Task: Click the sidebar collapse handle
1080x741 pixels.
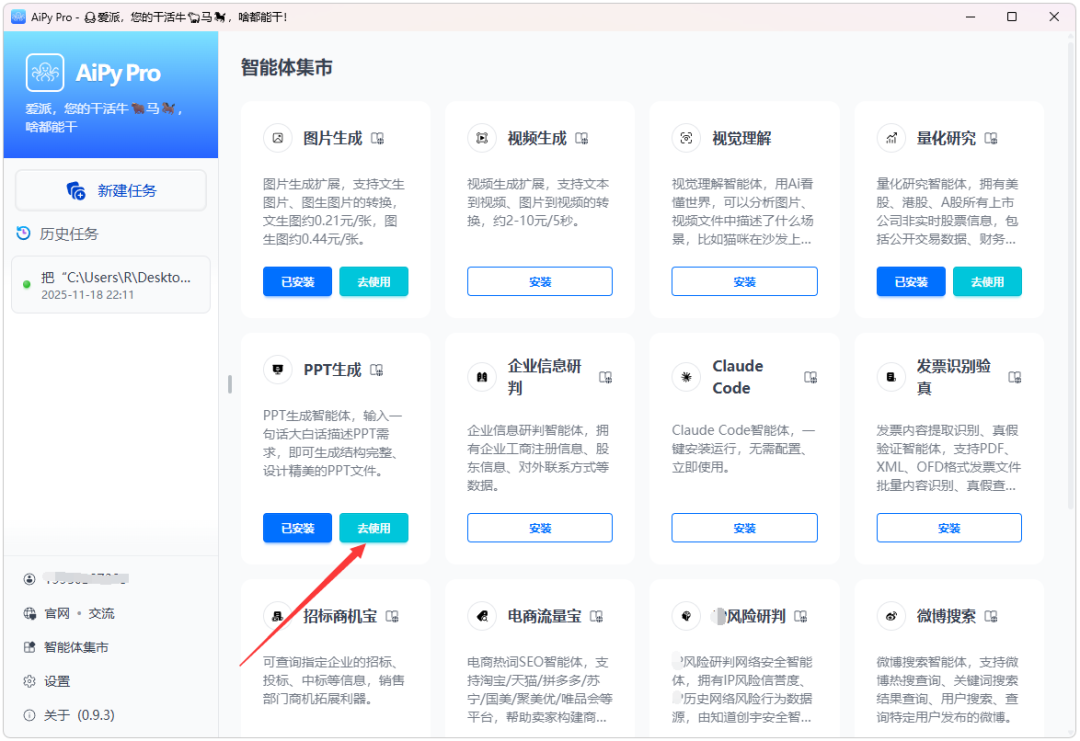Action: [x=230, y=384]
